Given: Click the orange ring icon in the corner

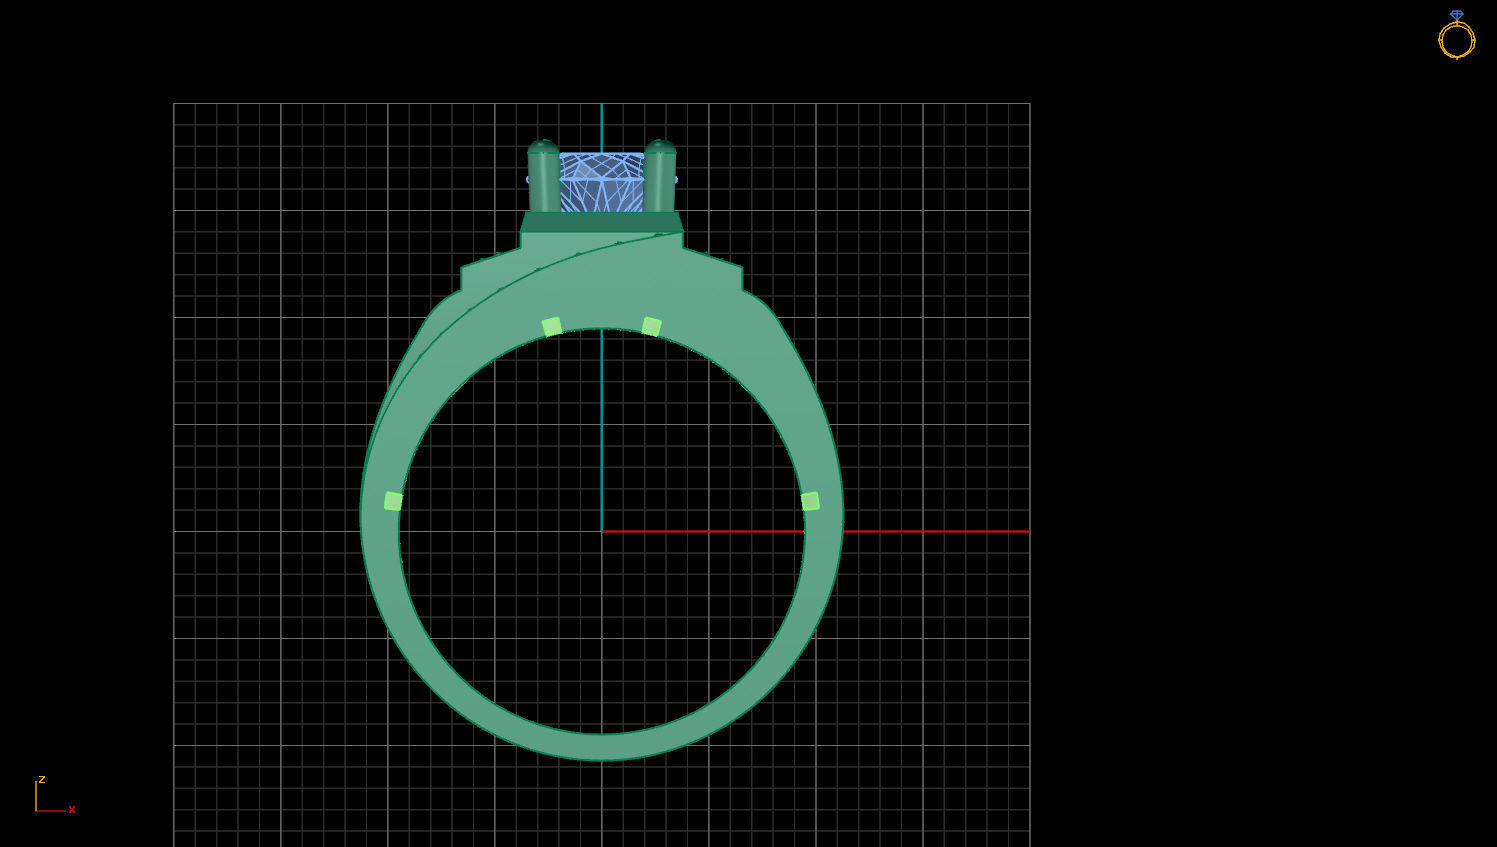Looking at the screenshot, I should 1457,35.
